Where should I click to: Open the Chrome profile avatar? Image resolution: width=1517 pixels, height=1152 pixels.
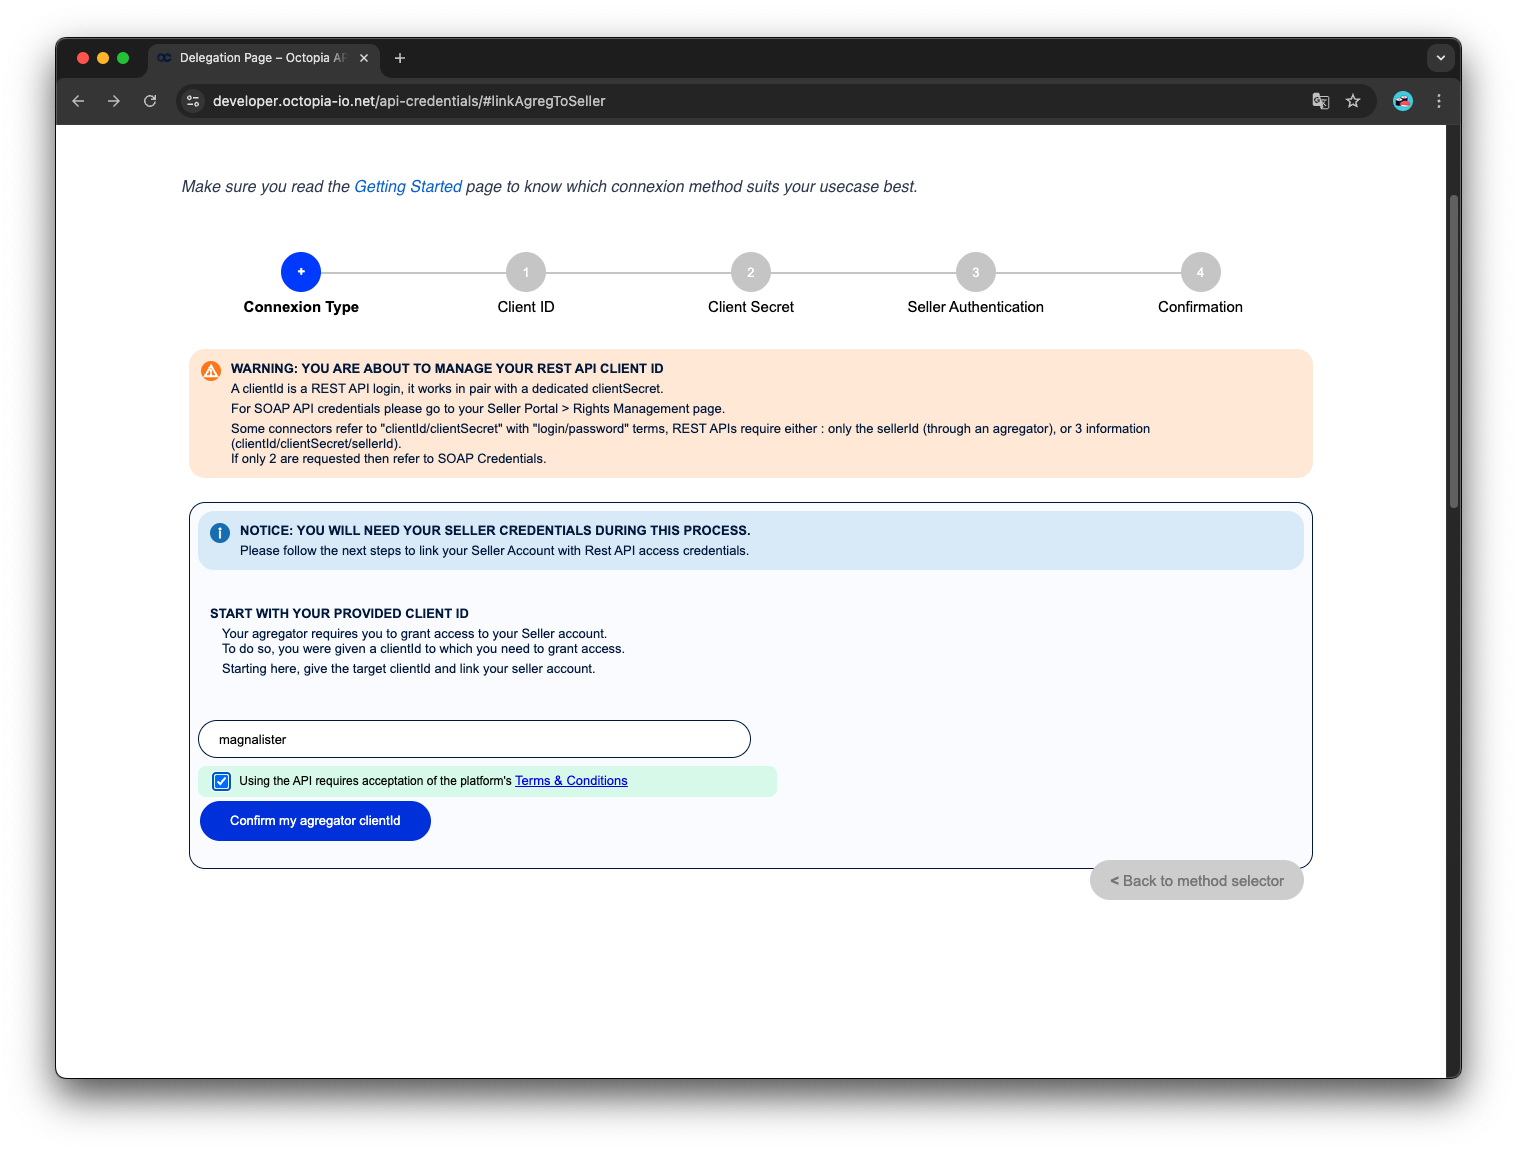tap(1402, 101)
